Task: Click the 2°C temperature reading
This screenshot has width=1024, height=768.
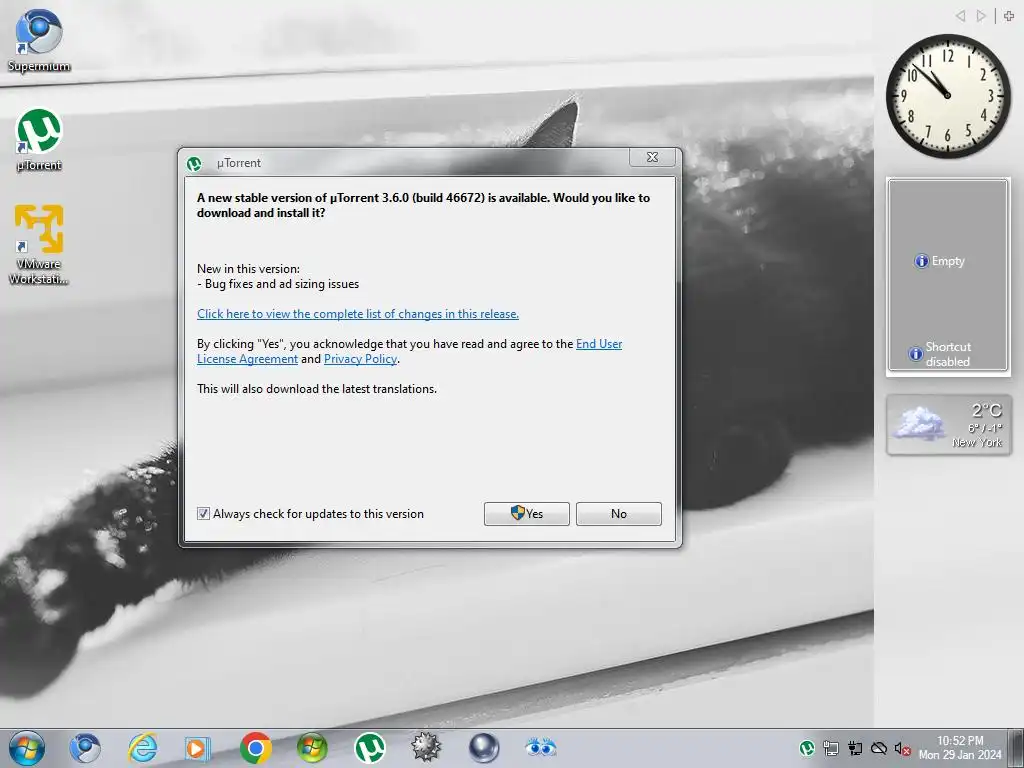Action: point(986,410)
